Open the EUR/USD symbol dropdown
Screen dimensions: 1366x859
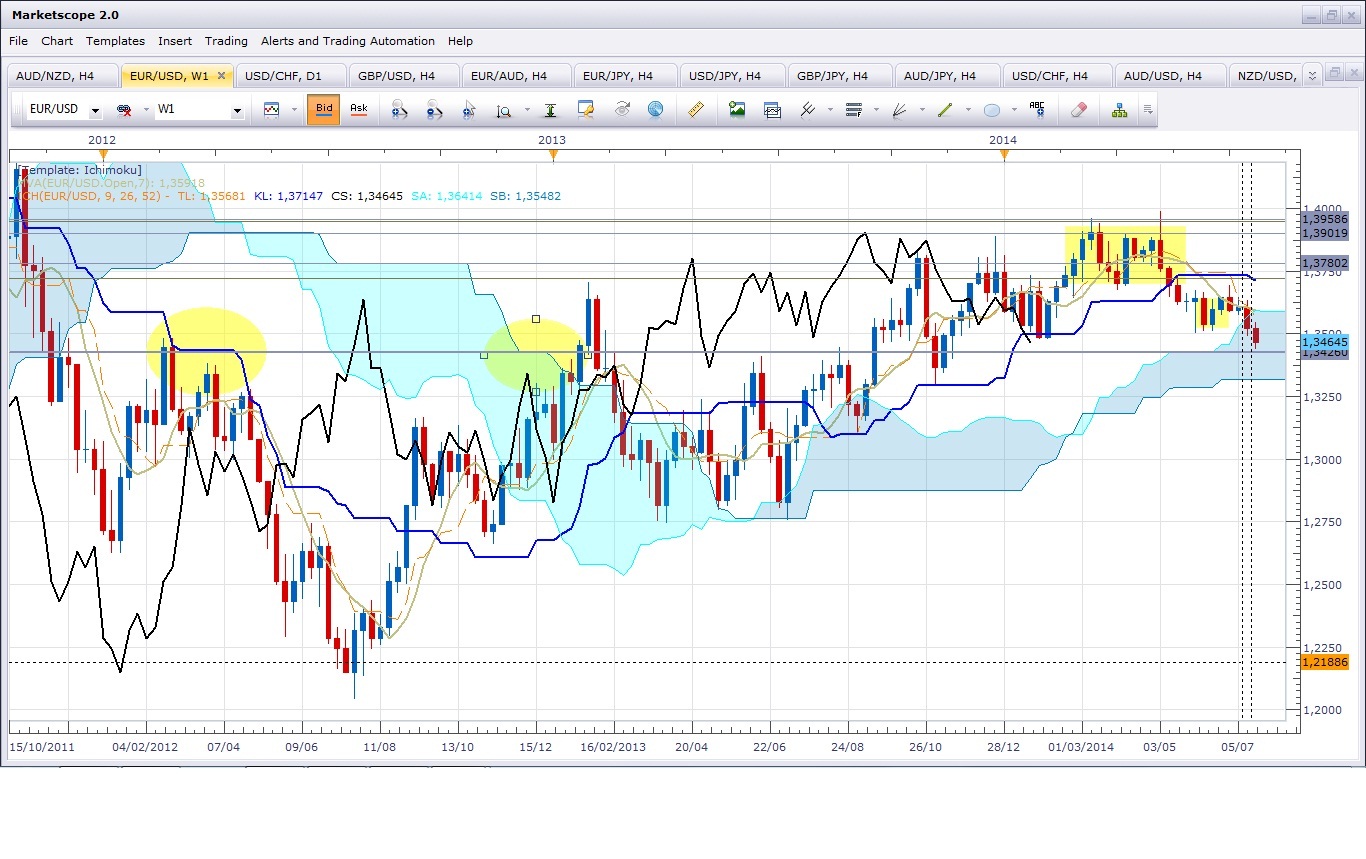coord(95,111)
